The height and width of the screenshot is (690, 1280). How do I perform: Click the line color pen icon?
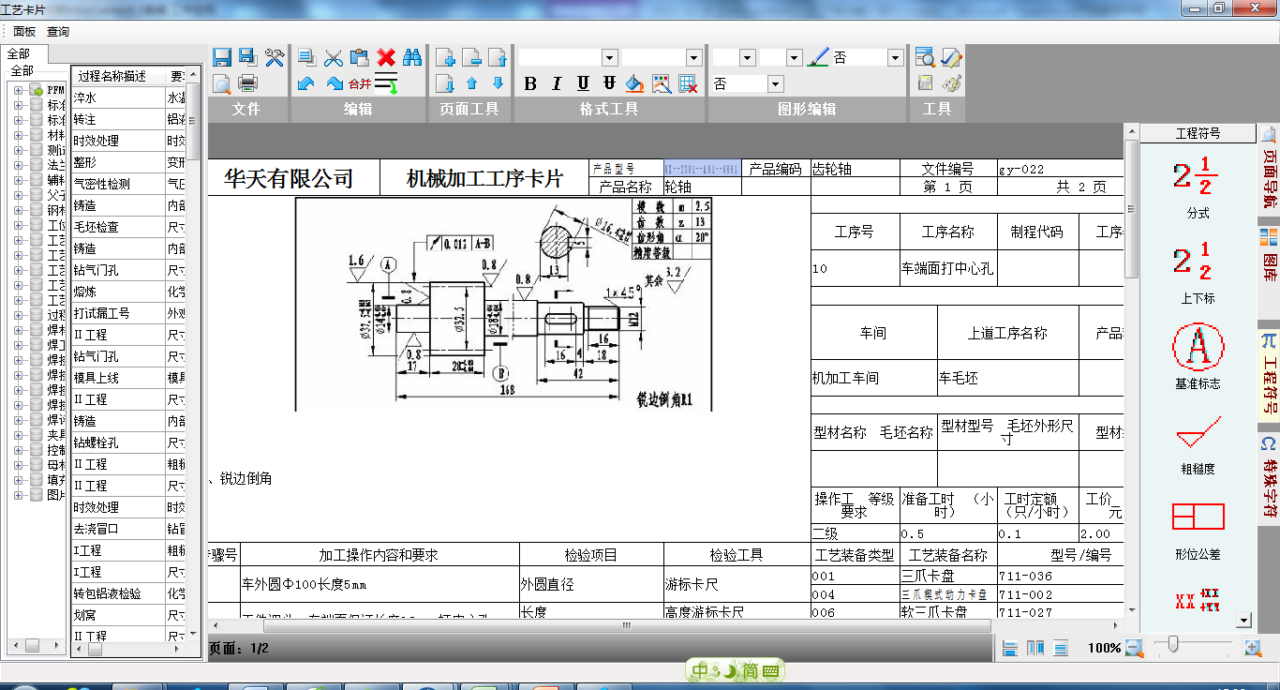pyautogui.click(x=818, y=58)
